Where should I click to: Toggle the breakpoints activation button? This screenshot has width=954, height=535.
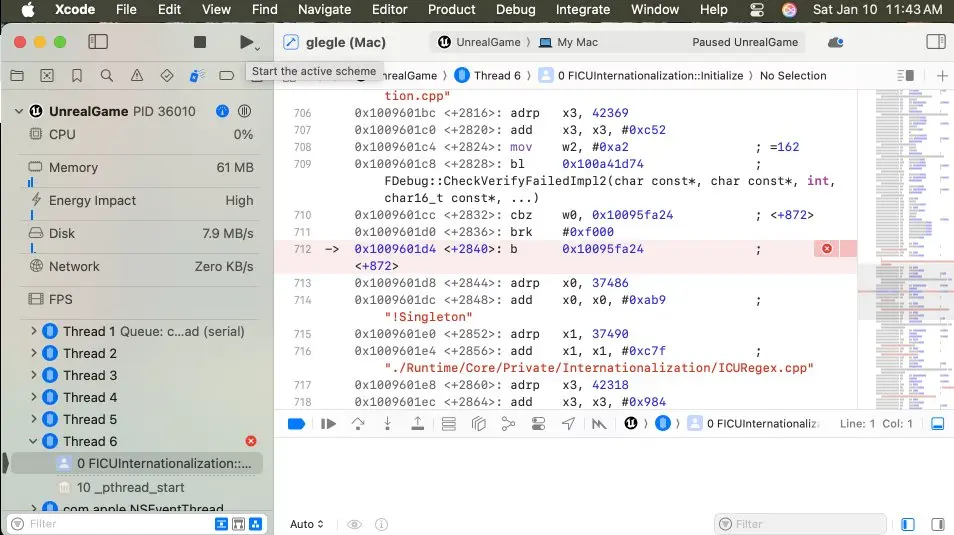(x=296, y=424)
